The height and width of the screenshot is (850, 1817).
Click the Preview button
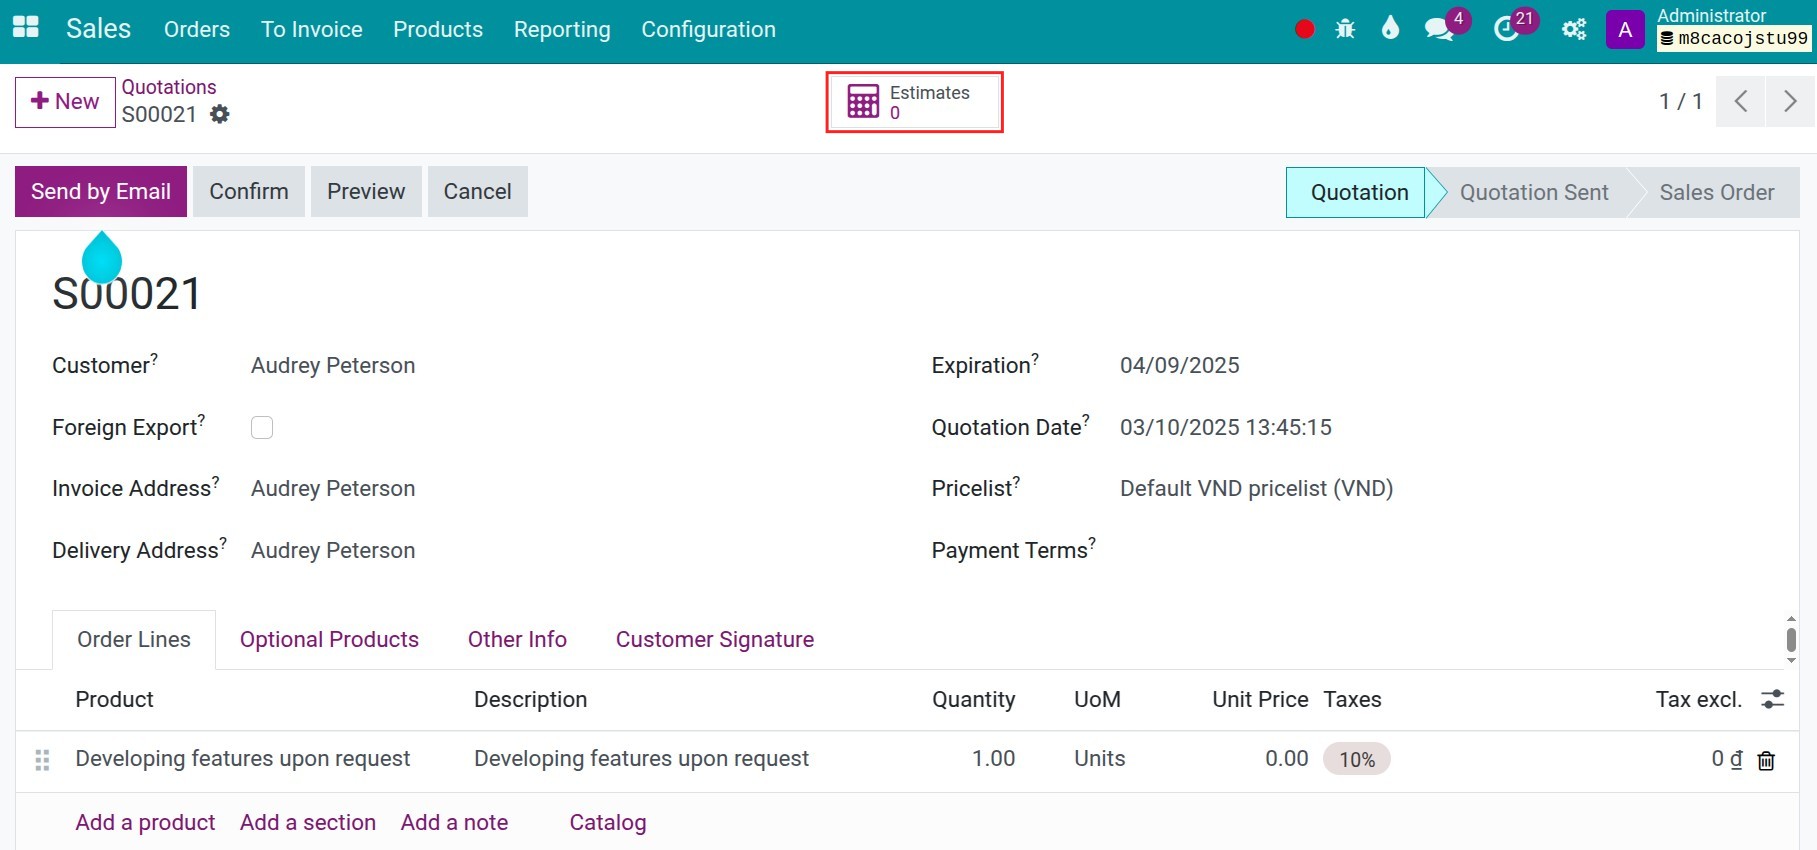click(366, 191)
